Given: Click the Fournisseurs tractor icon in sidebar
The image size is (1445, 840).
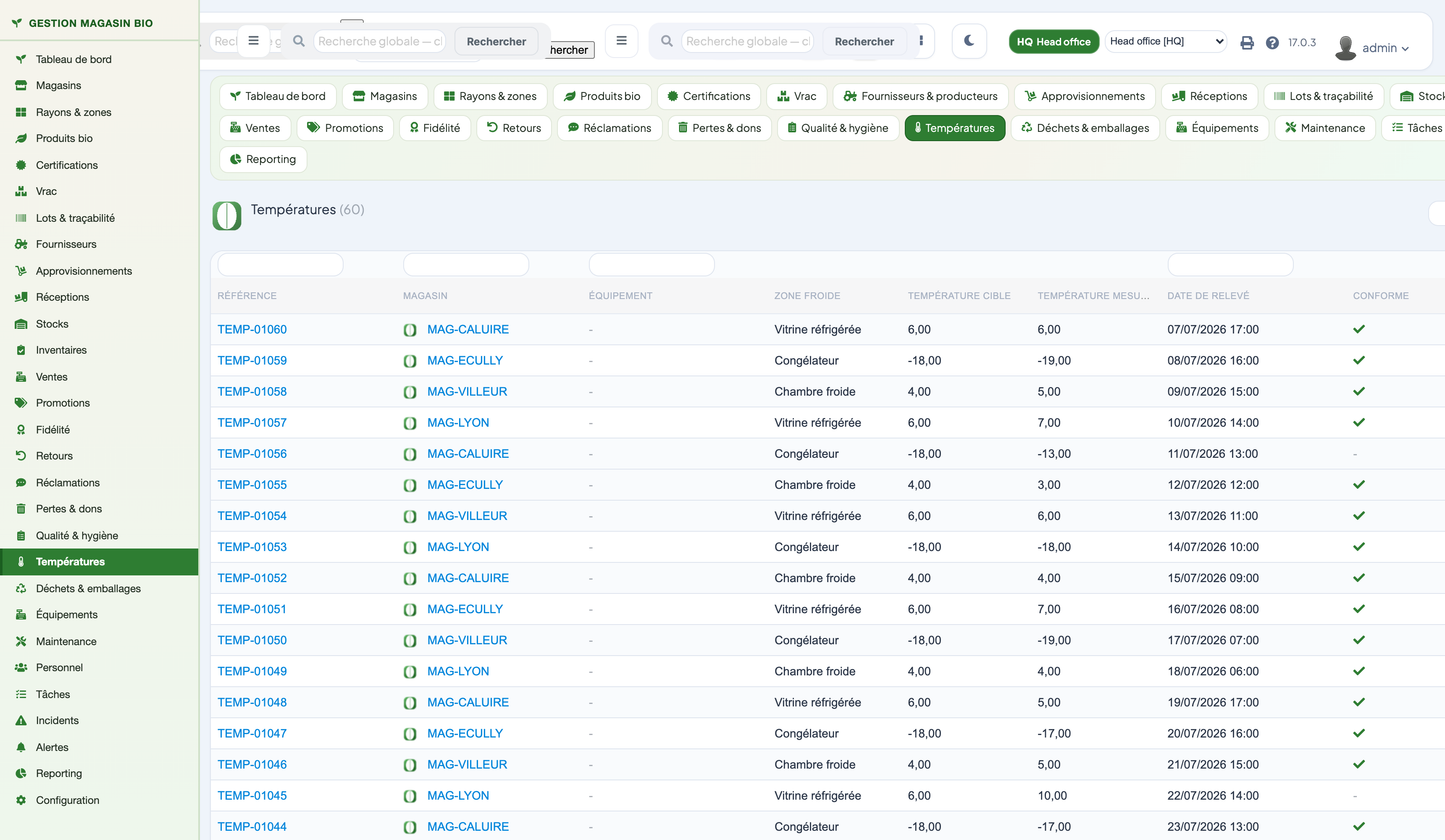Looking at the screenshot, I should [x=20, y=244].
